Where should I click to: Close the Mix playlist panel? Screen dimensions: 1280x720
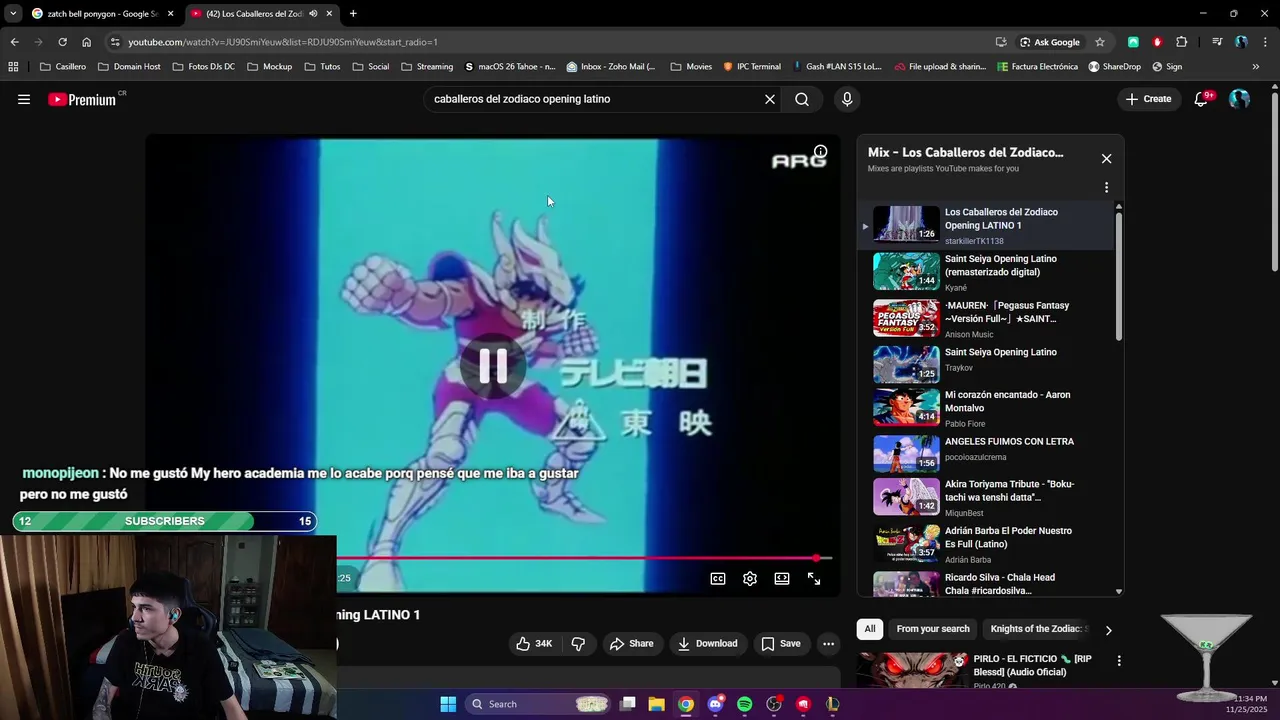click(x=1106, y=159)
